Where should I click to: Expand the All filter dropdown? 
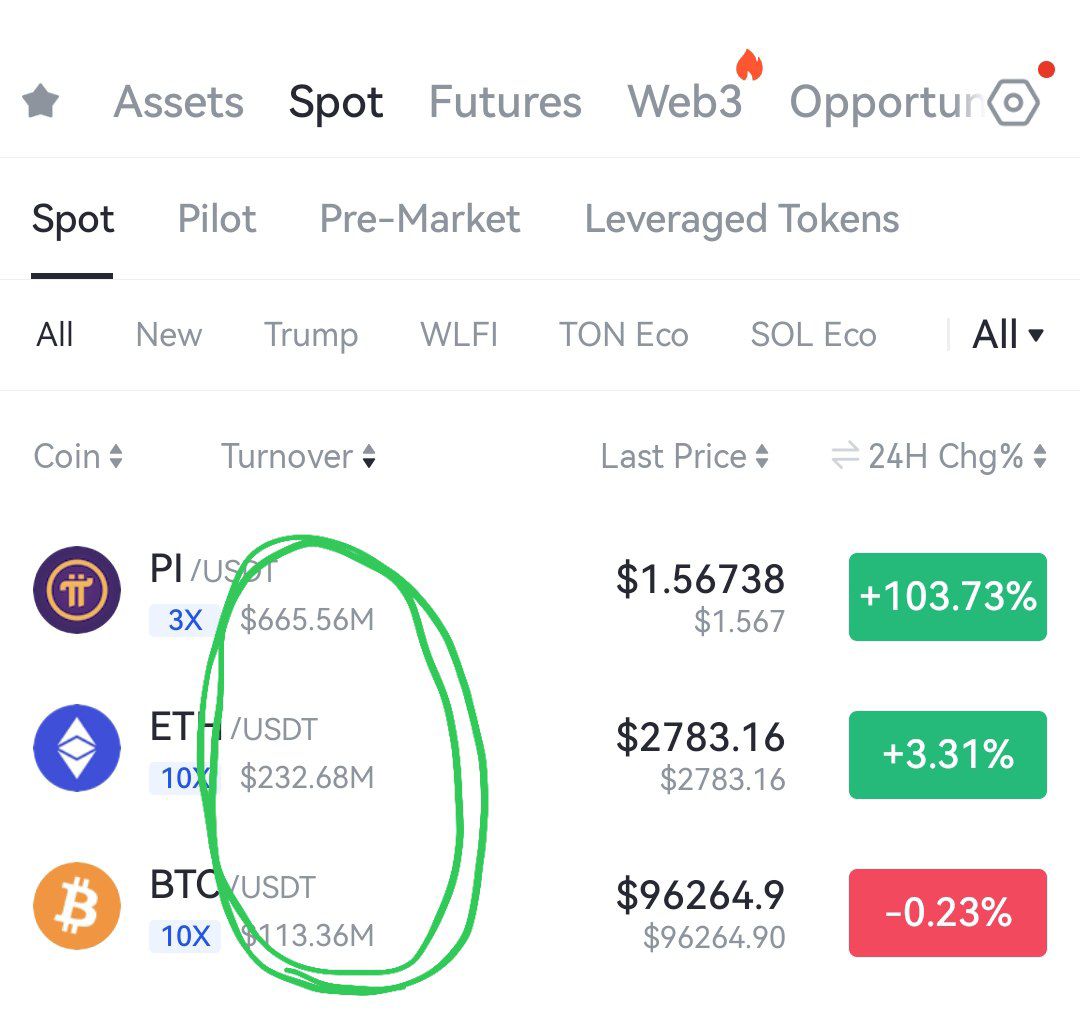[1008, 335]
